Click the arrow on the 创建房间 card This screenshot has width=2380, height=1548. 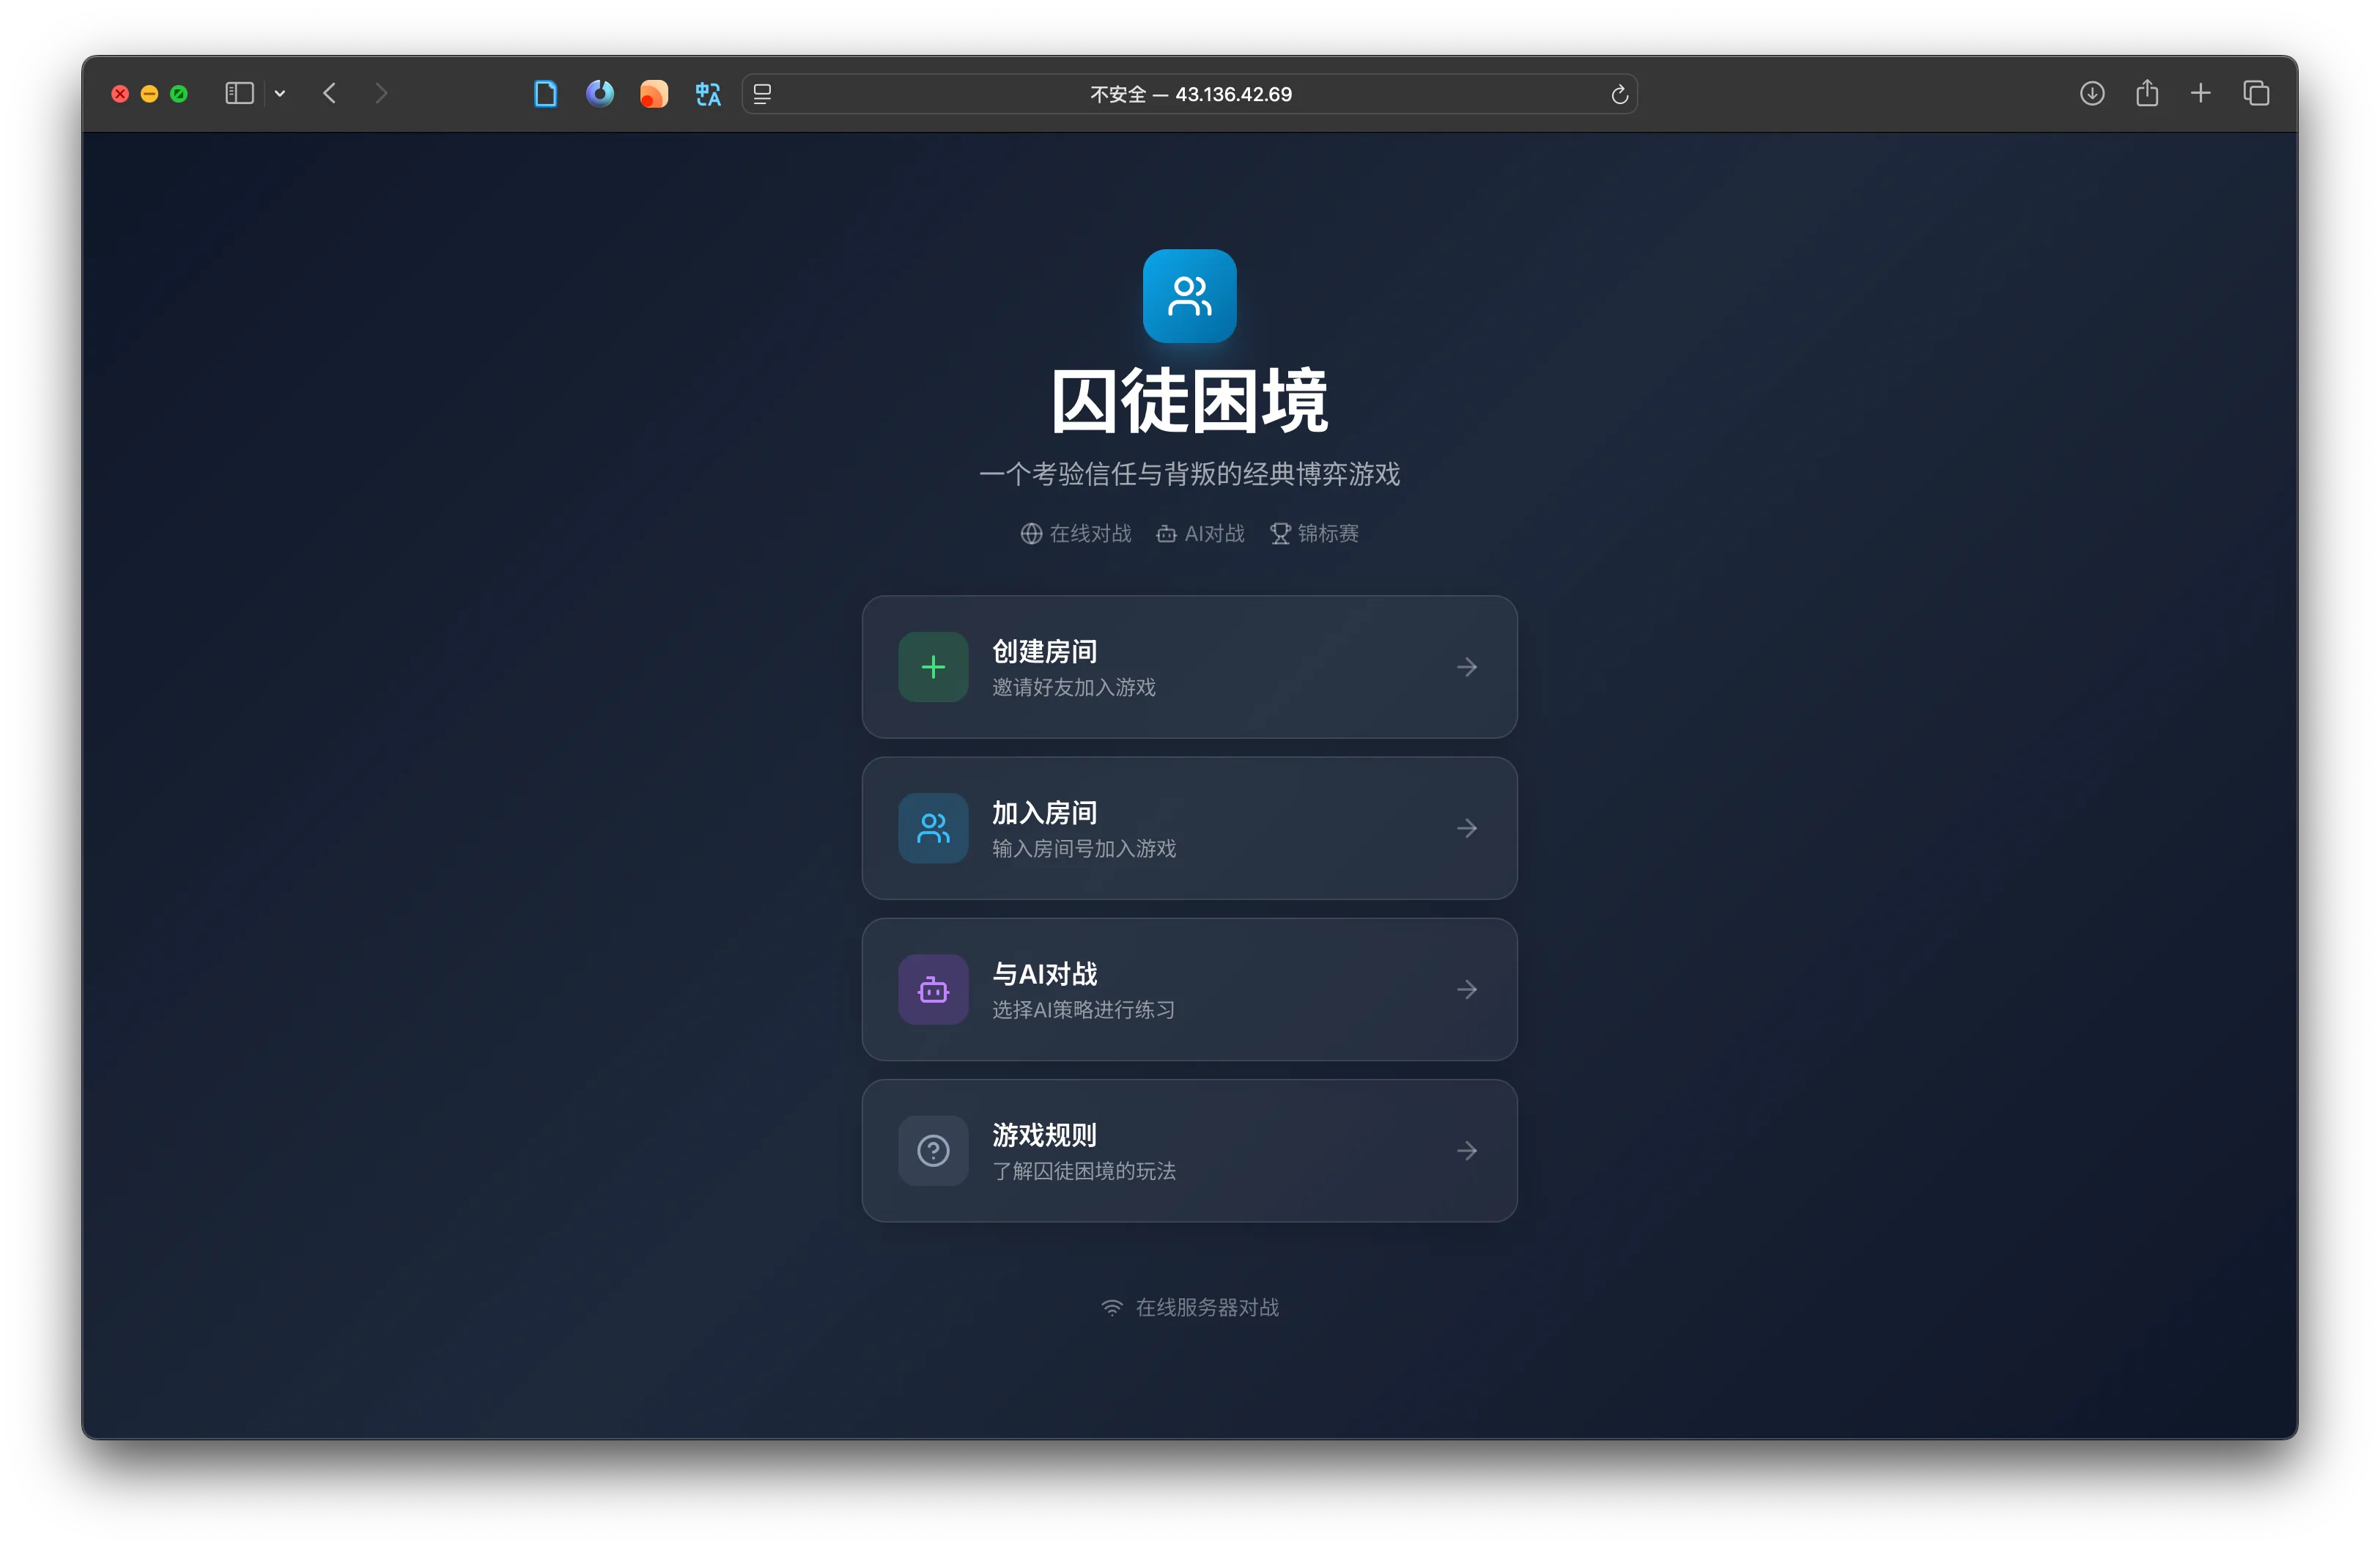(x=1466, y=667)
